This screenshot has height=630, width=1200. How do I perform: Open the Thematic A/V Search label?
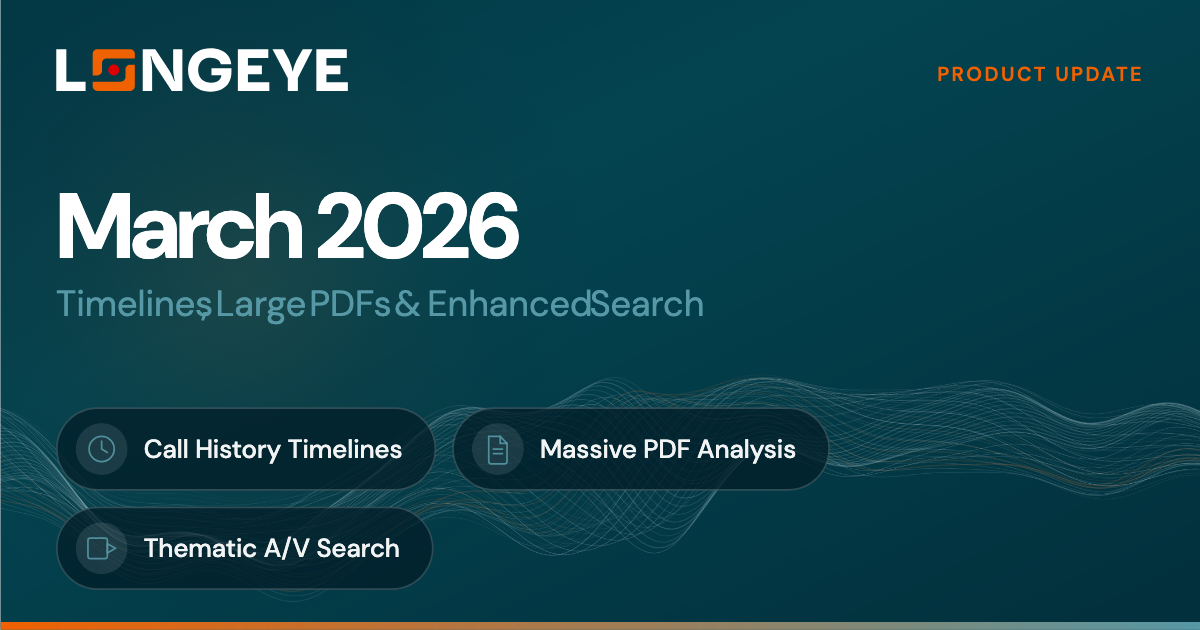point(271,548)
